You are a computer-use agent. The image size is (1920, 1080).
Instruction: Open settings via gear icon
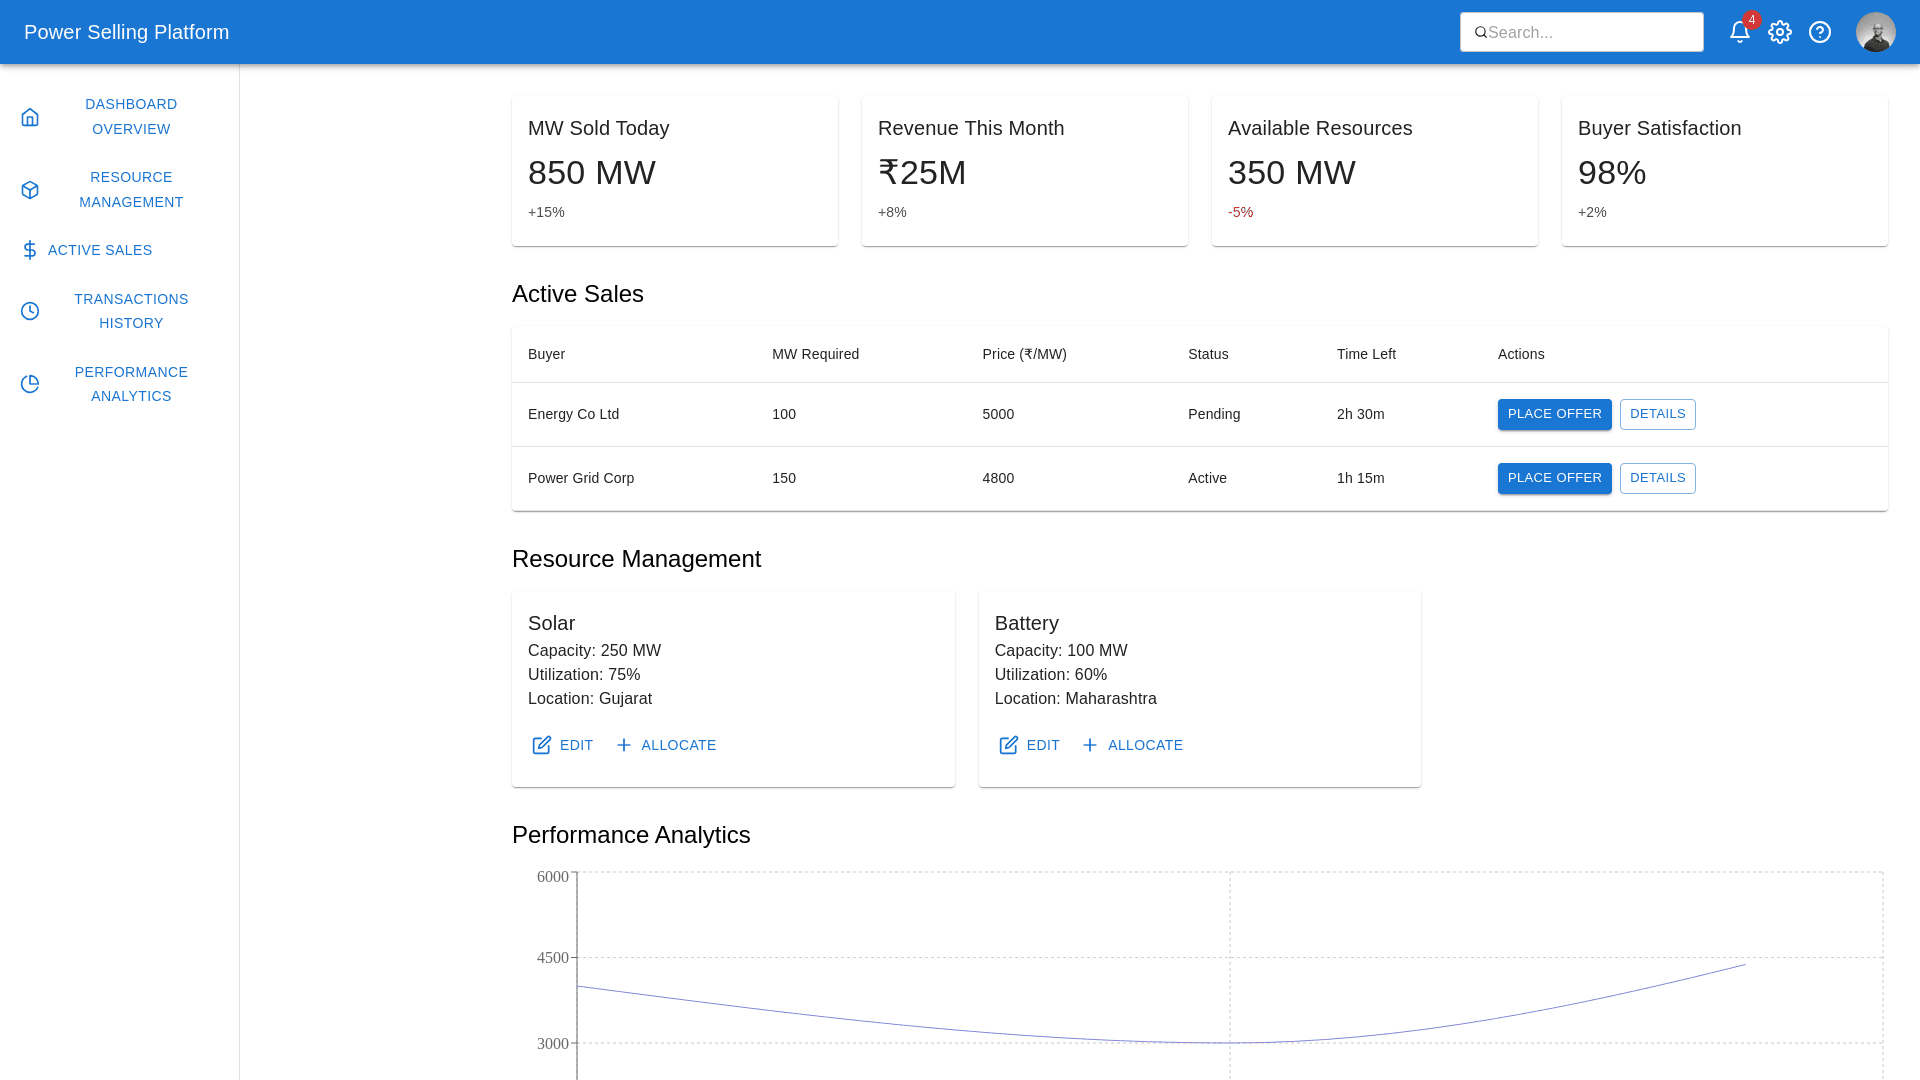point(1780,32)
